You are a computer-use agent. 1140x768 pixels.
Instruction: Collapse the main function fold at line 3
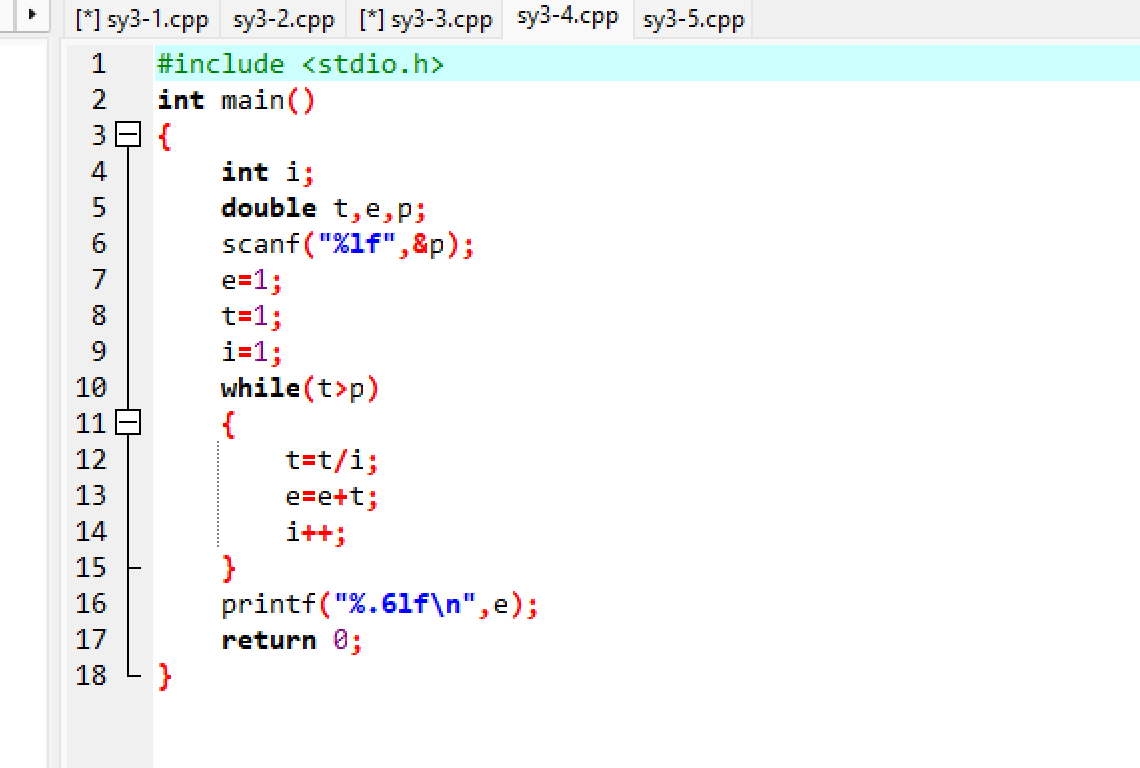pyautogui.click(x=128, y=135)
